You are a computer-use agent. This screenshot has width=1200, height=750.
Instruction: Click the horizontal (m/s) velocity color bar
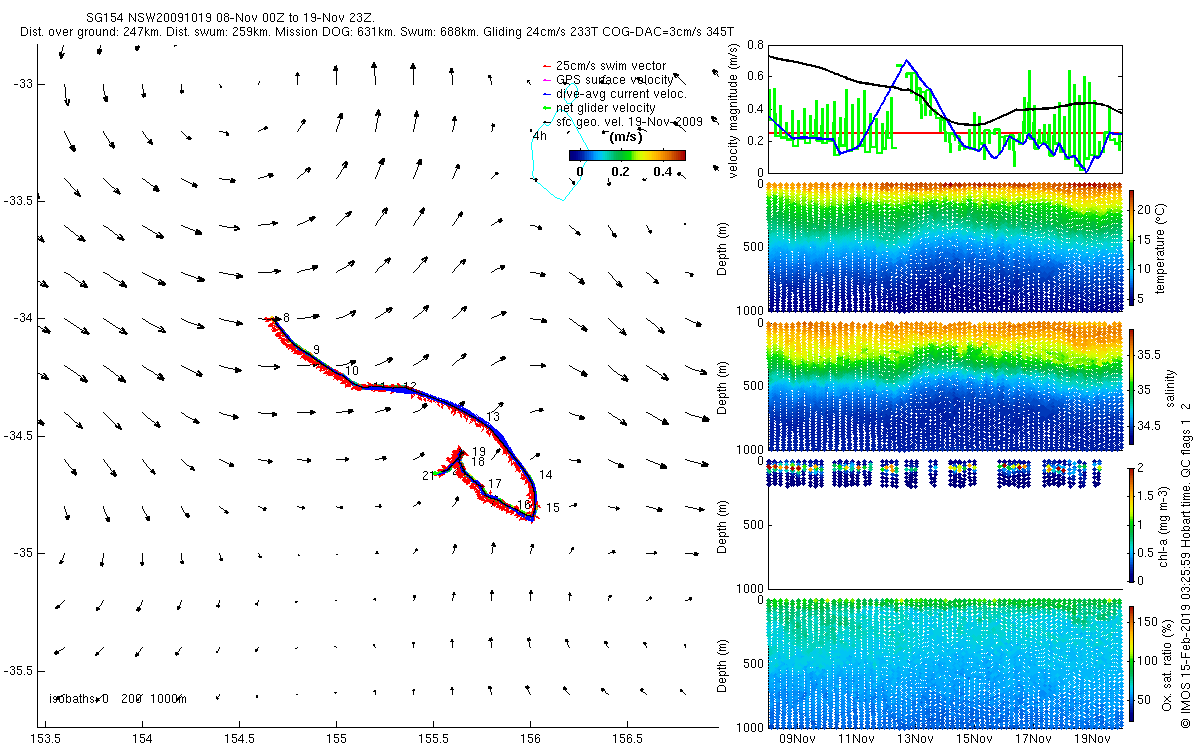(627, 155)
